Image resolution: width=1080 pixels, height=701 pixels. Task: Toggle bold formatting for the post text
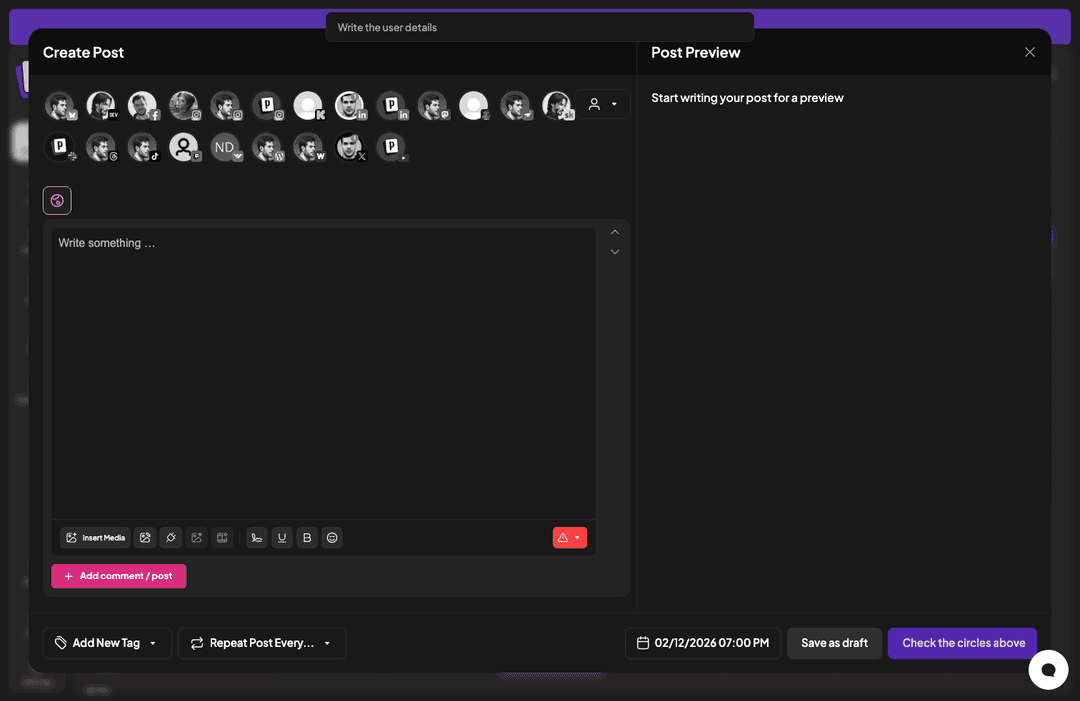(307, 537)
